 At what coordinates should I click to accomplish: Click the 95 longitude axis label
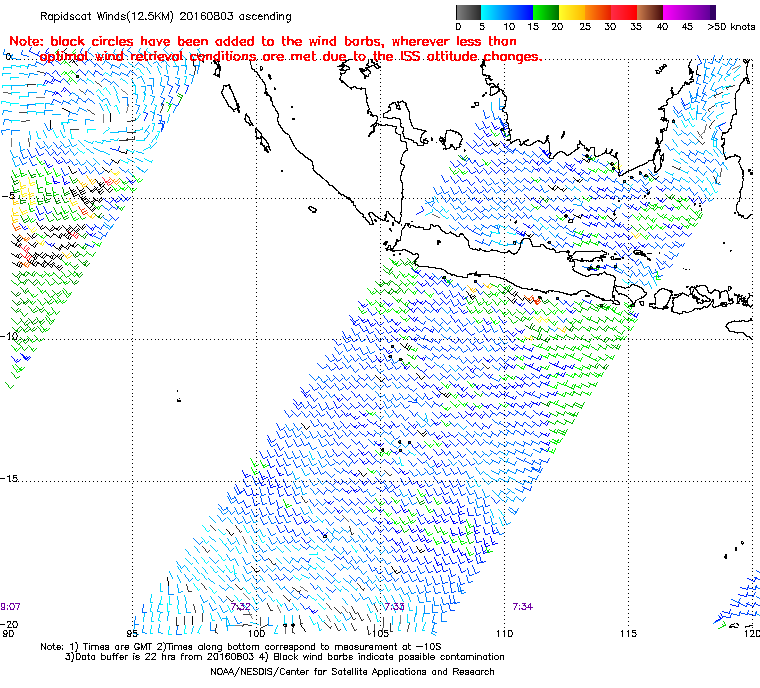click(x=132, y=633)
